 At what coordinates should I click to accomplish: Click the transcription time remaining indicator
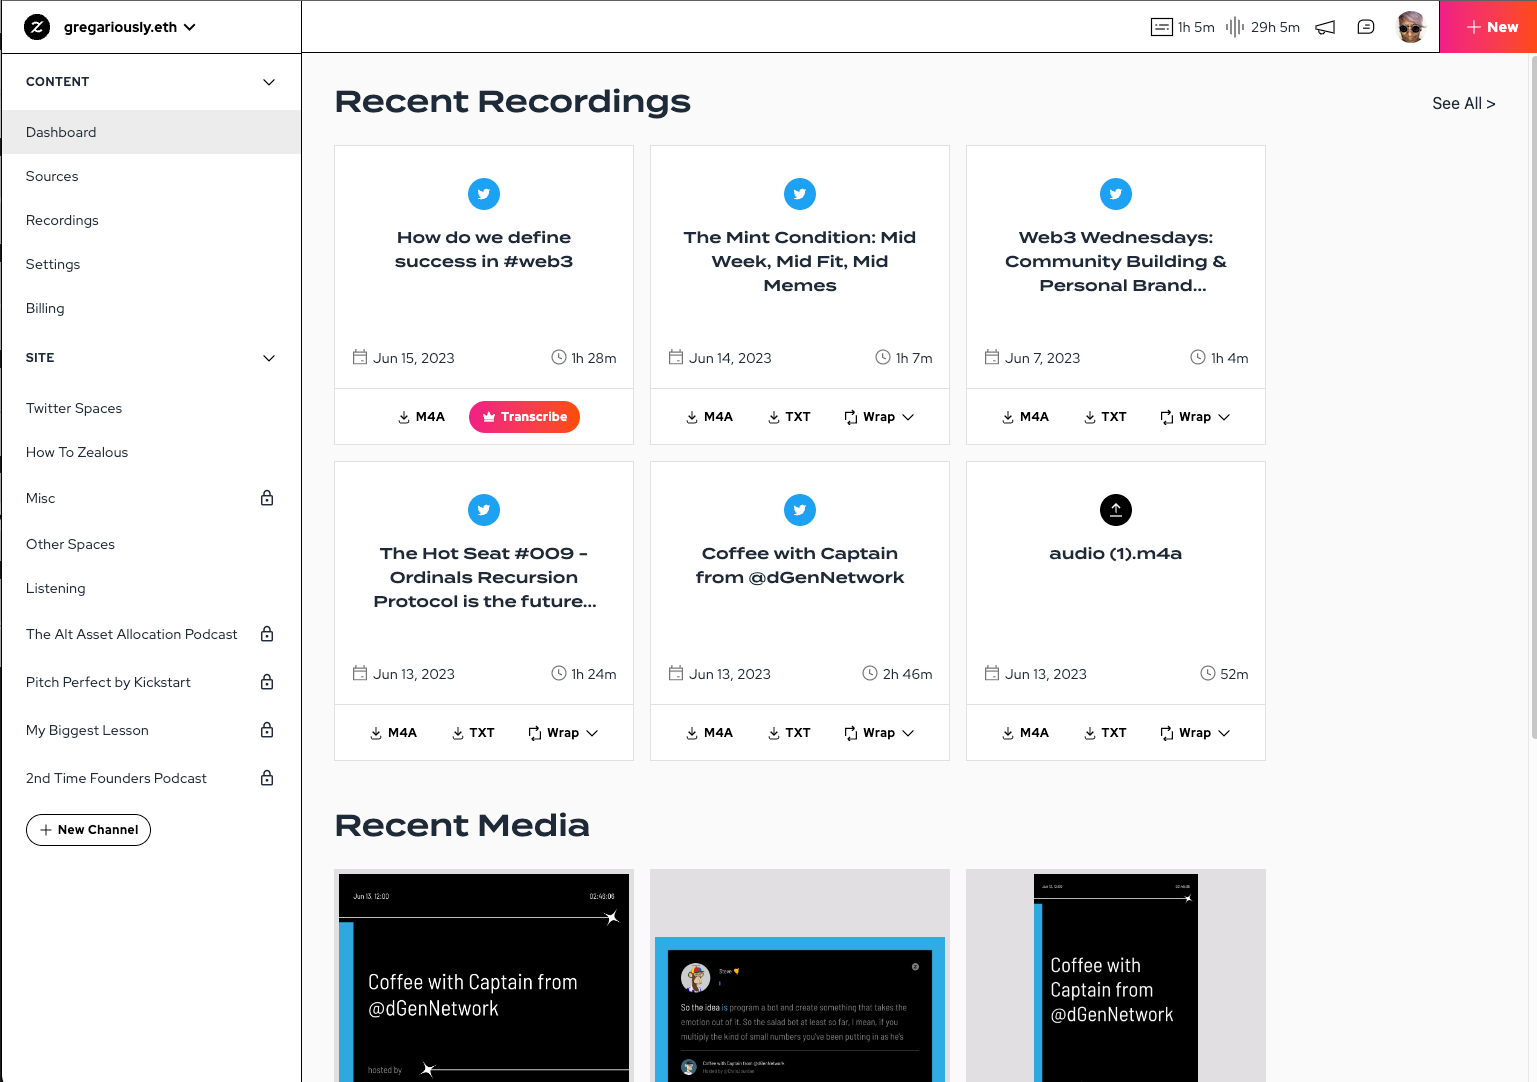[x=1183, y=27]
